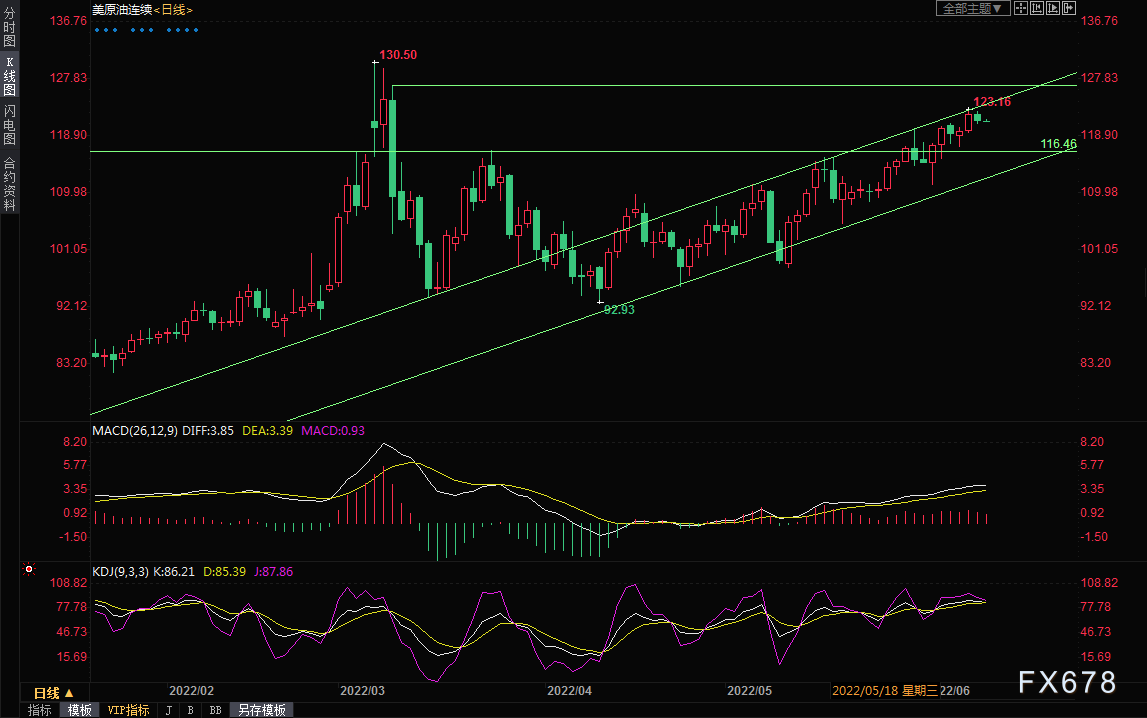Click the MACD:0.93 value
Screen dimensions: 1147x718
(333, 431)
